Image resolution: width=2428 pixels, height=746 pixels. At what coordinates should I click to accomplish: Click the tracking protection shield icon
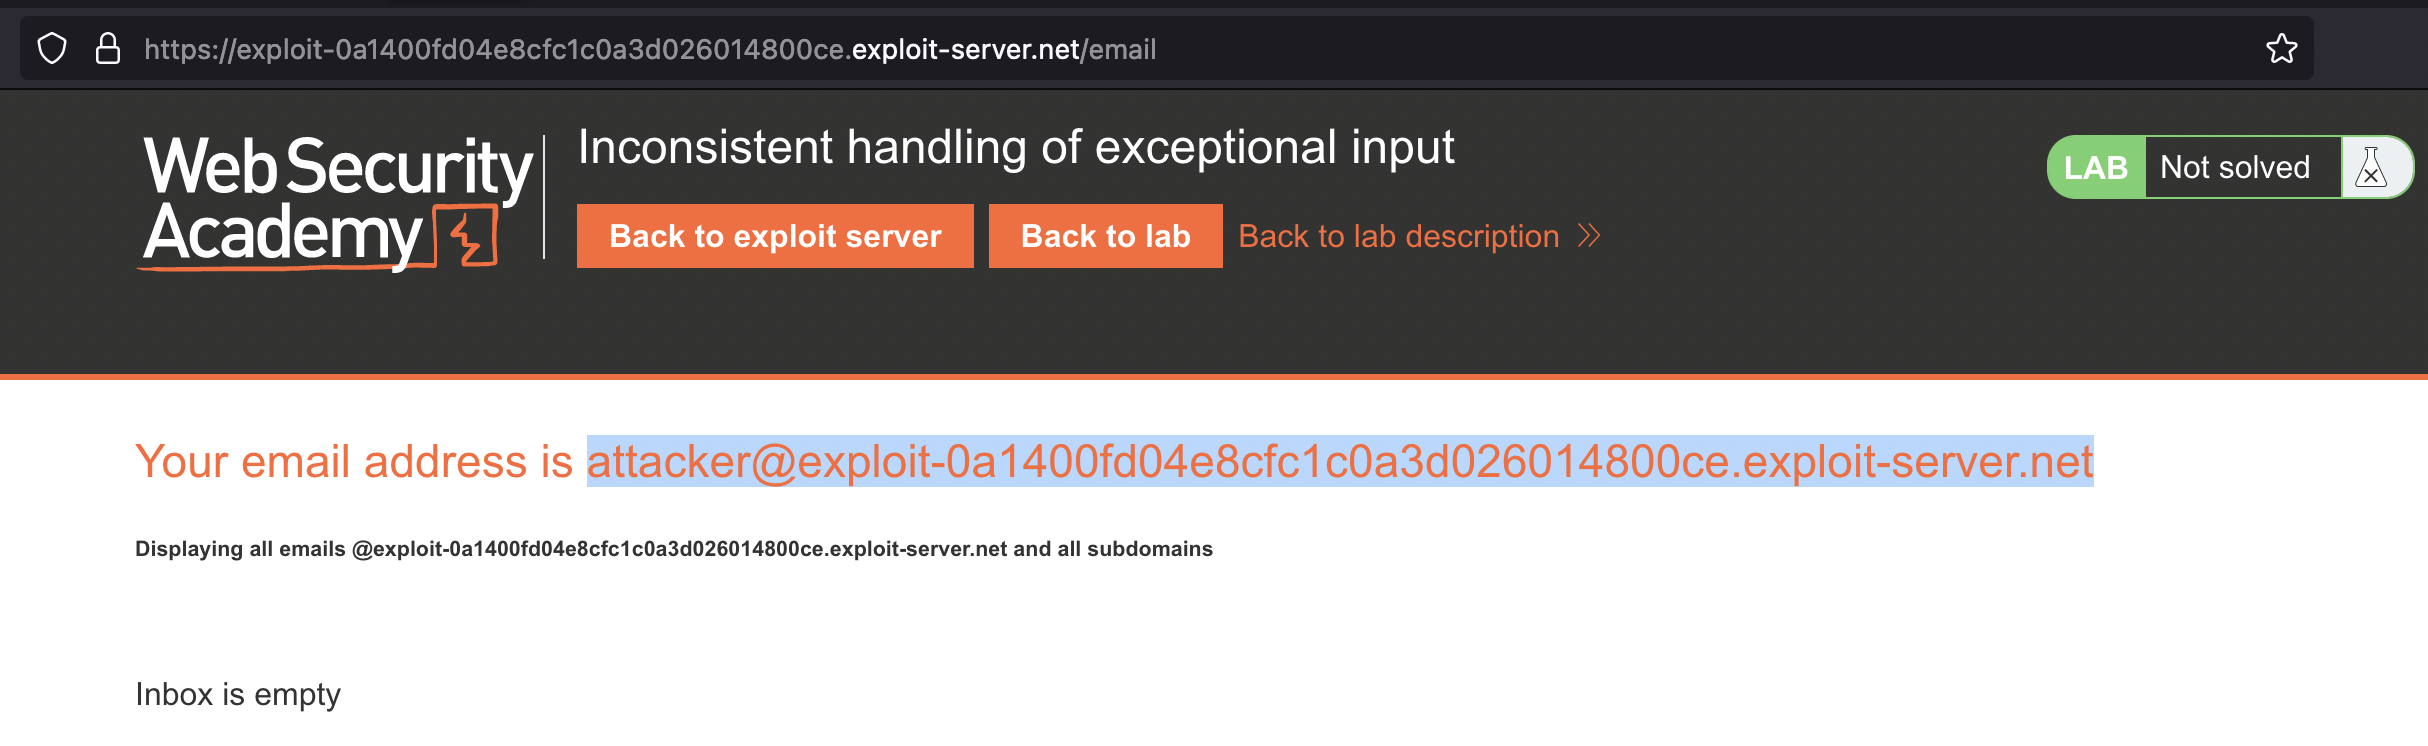[x=52, y=49]
